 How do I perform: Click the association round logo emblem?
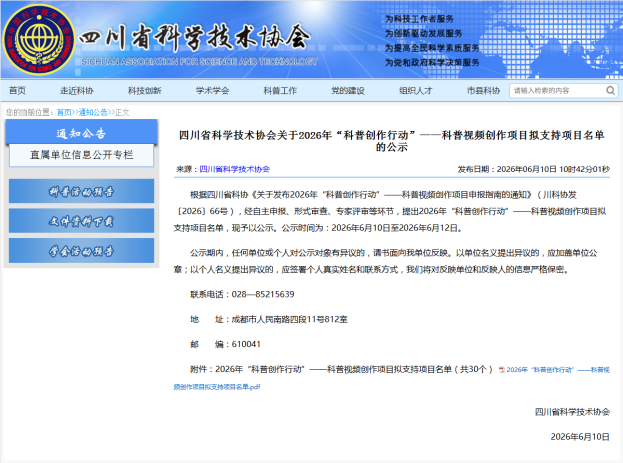coord(39,40)
